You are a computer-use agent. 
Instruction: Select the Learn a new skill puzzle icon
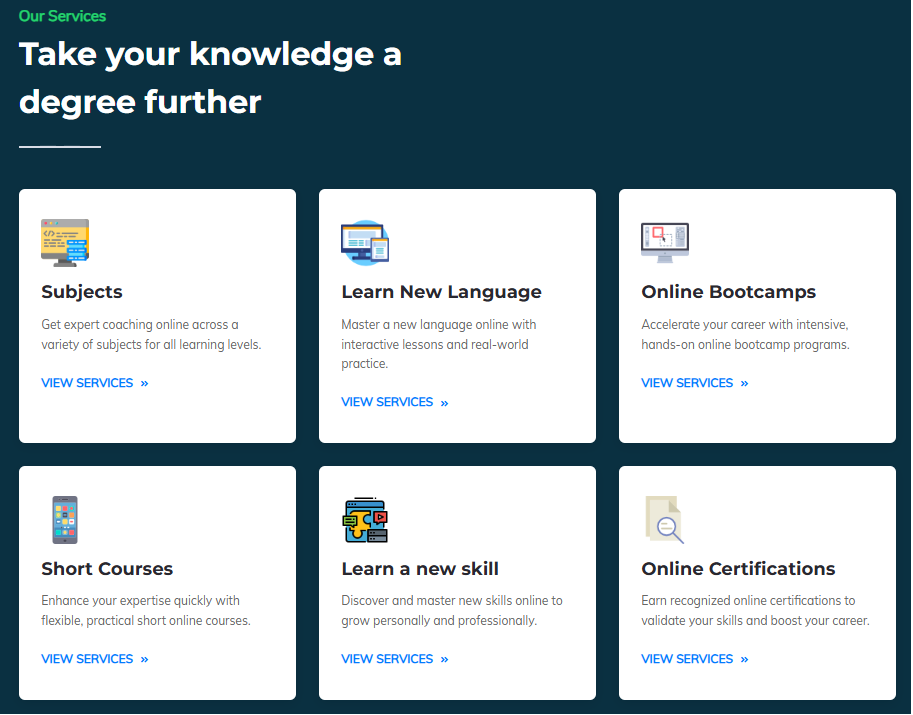click(365, 520)
